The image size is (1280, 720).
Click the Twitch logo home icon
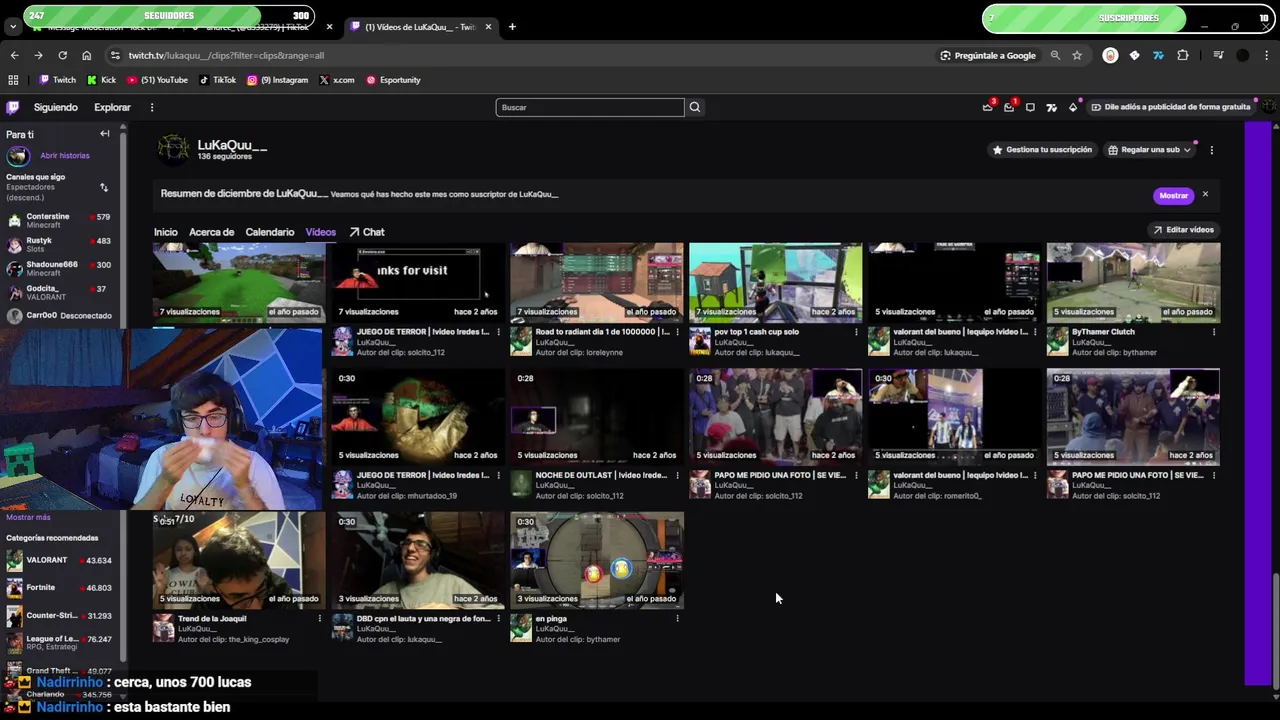(x=12, y=107)
